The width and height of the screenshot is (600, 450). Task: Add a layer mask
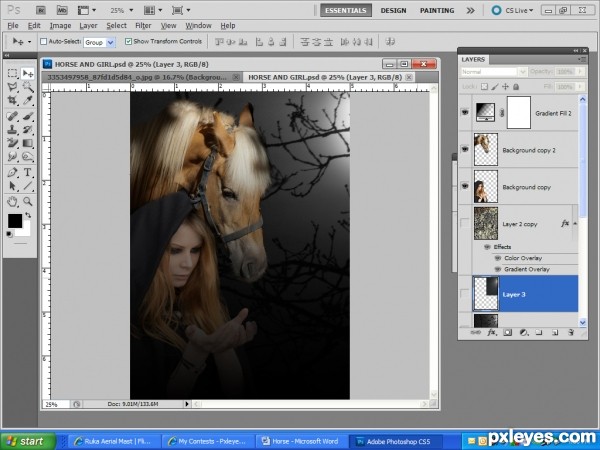point(507,332)
